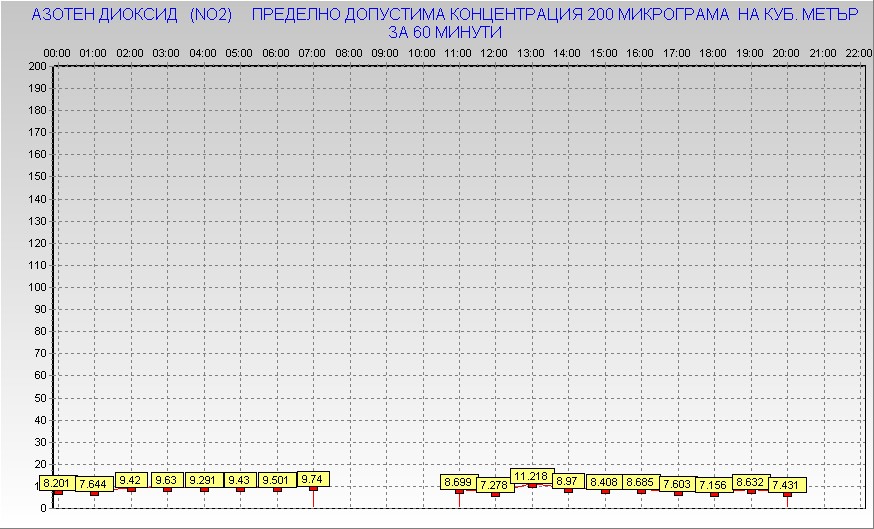Click the 22:00 time axis label
This screenshot has height=529, width=874.
tap(858, 52)
